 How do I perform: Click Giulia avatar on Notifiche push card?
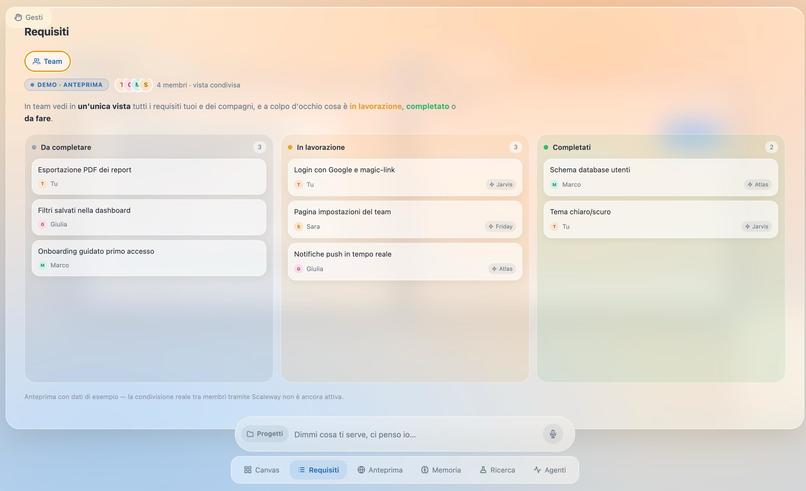coord(299,269)
